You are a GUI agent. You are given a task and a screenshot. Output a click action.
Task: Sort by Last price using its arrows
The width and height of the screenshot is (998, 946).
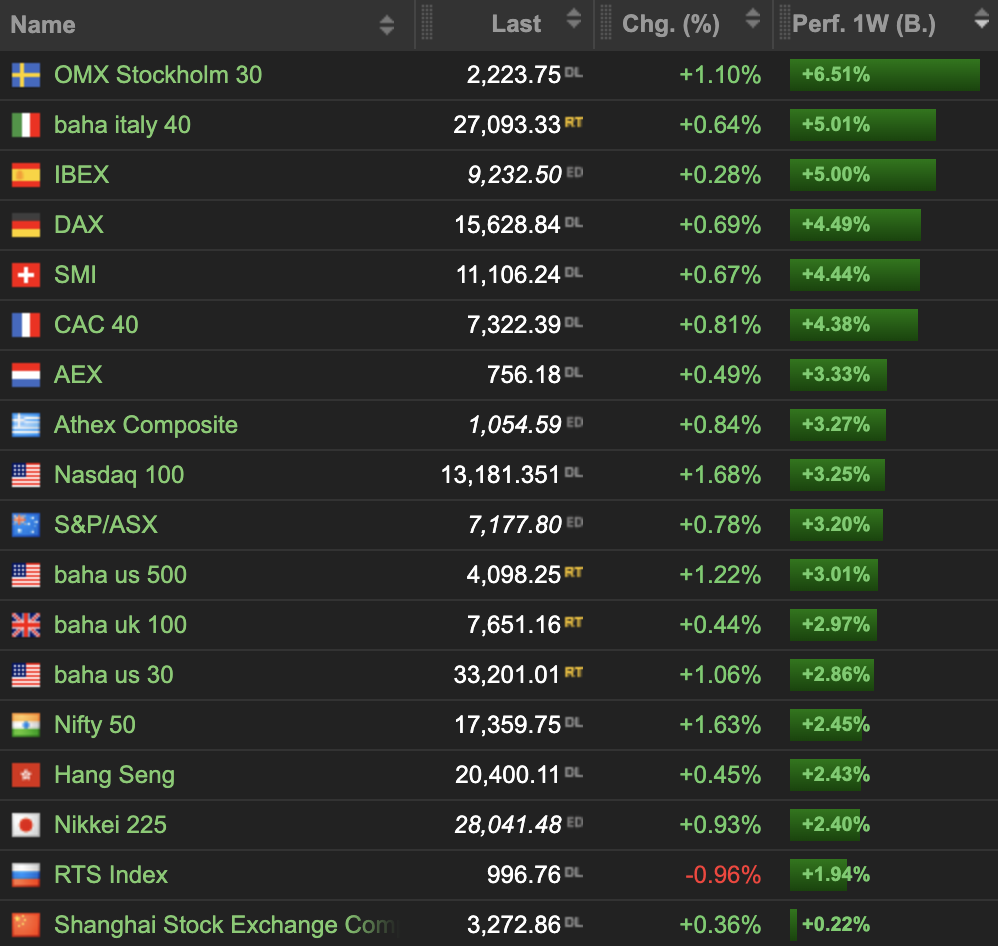pyautogui.click(x=573, y=18)
